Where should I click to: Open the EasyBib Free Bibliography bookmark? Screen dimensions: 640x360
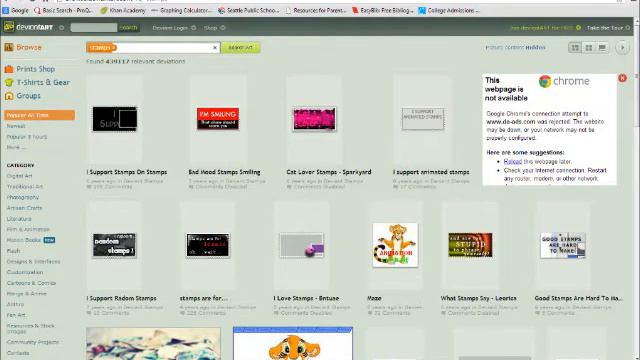coord(382,10)
